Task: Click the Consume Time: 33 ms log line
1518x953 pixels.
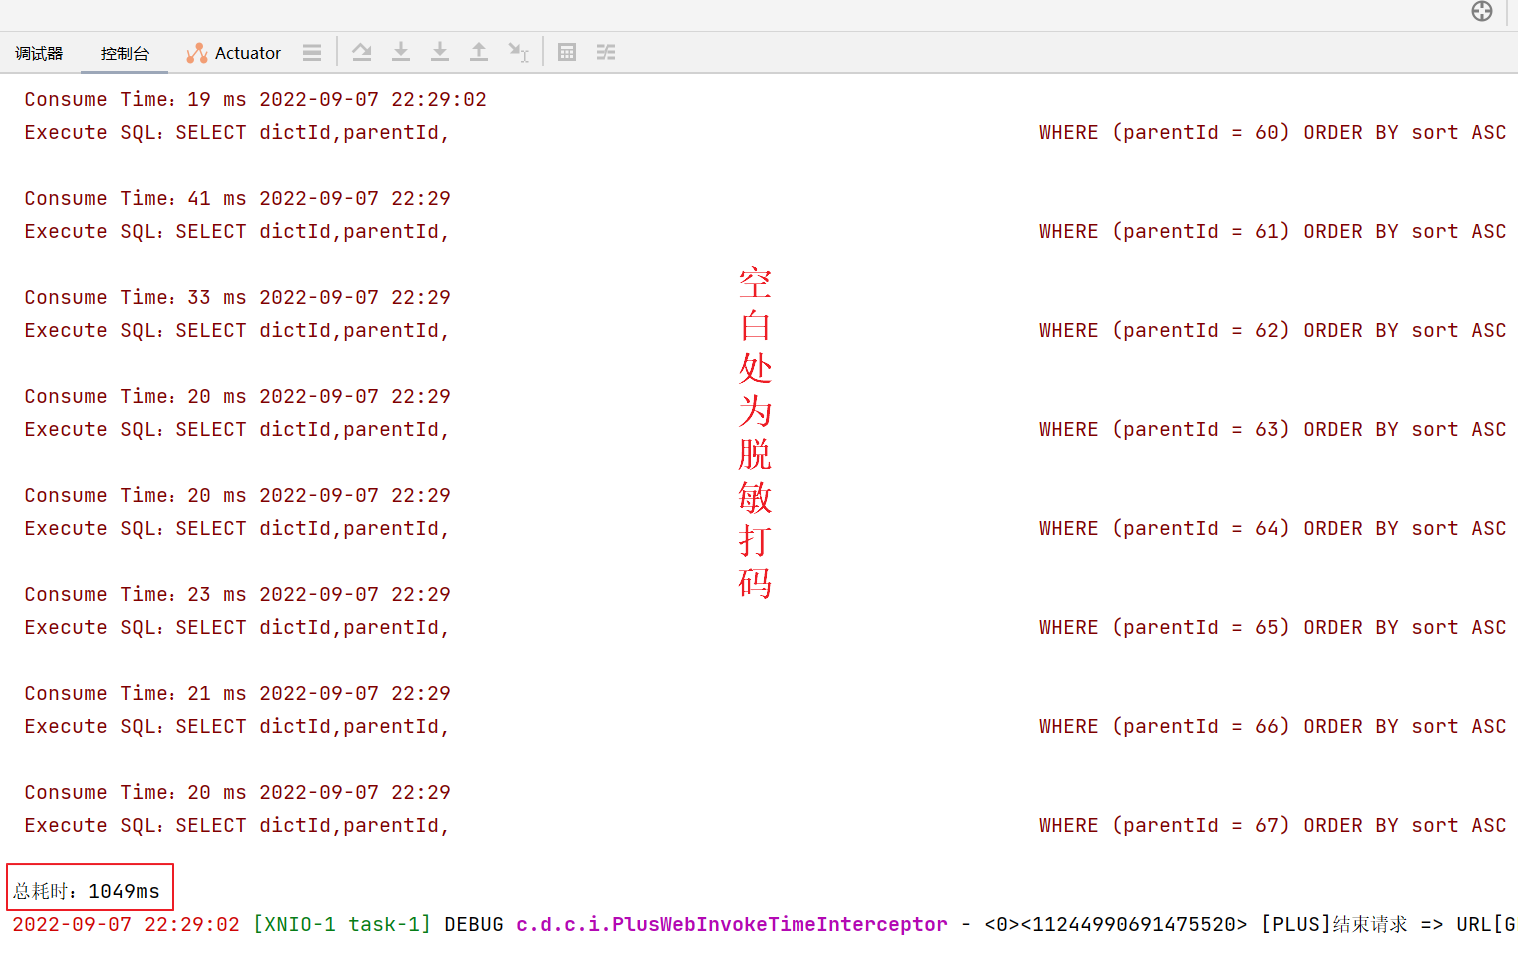Action: [x=237, y=297]
